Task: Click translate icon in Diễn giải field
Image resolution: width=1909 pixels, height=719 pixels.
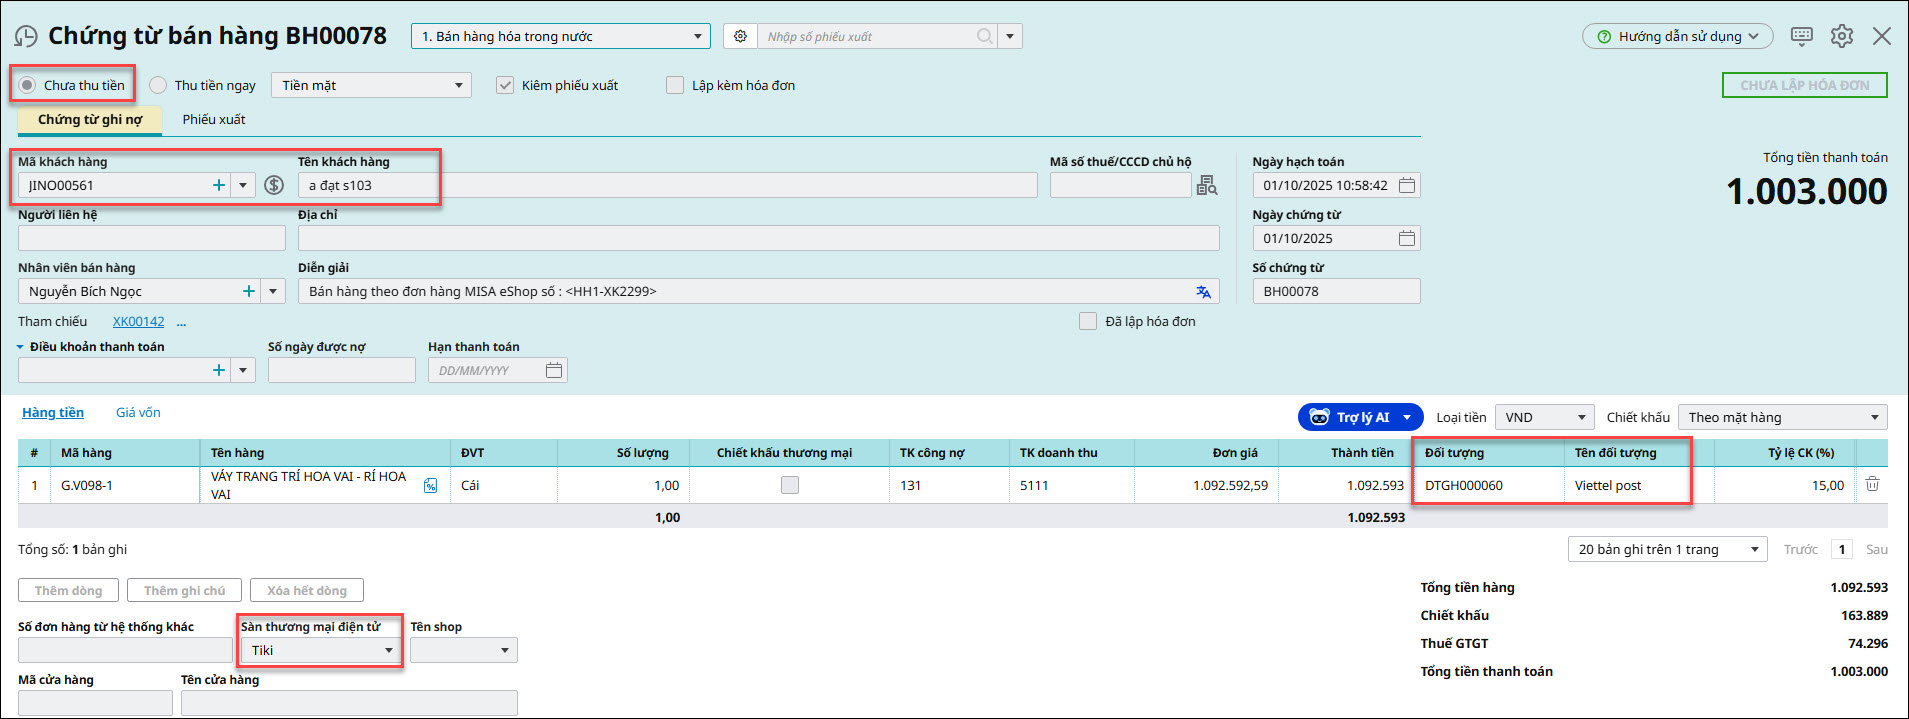Action: [1203, 292]
